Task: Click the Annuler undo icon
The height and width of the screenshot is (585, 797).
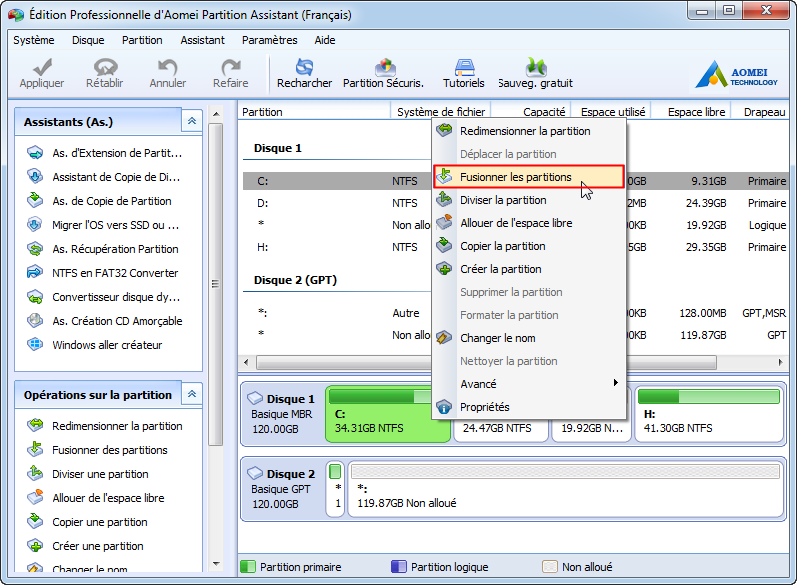Action: tap(167, 68)
